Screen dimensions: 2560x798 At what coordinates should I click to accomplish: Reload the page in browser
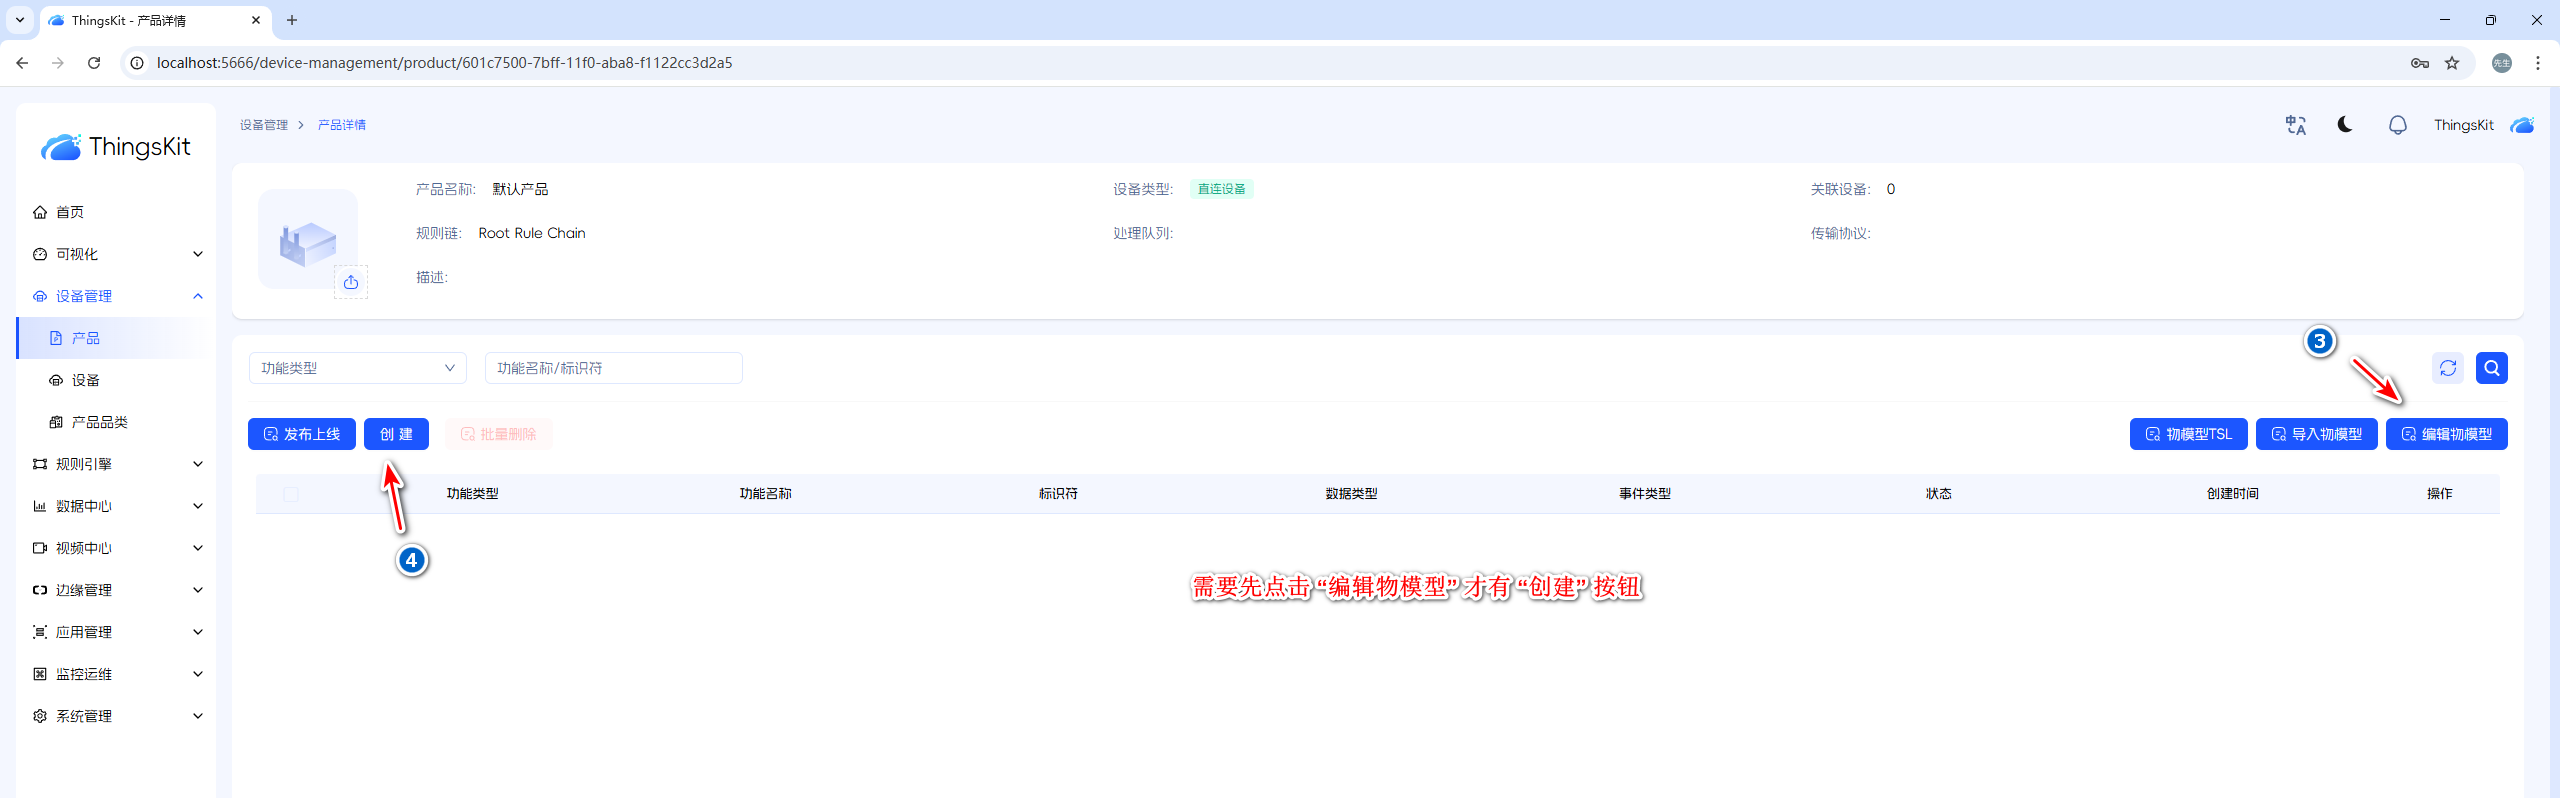click(x=94, y=63)
